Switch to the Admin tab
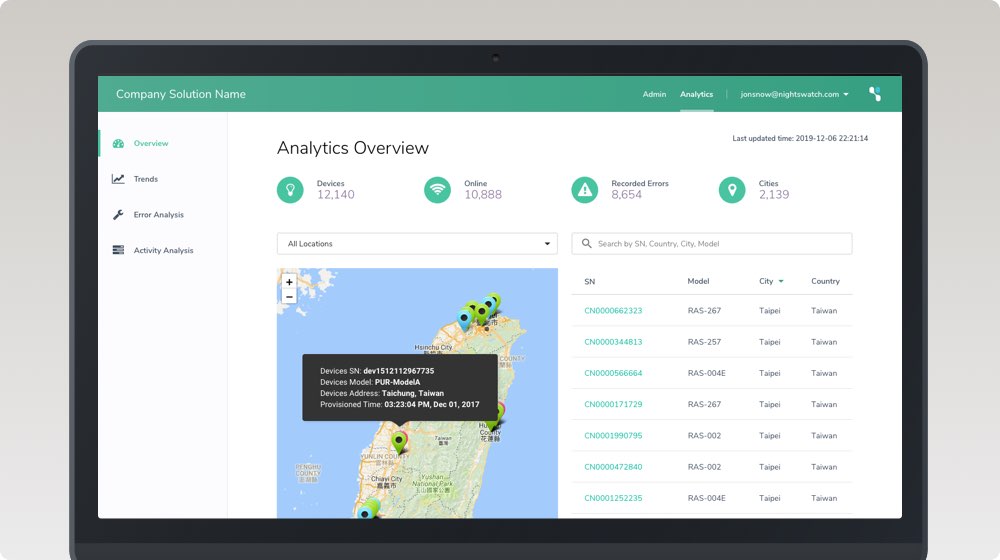 (x=654, y=94)
